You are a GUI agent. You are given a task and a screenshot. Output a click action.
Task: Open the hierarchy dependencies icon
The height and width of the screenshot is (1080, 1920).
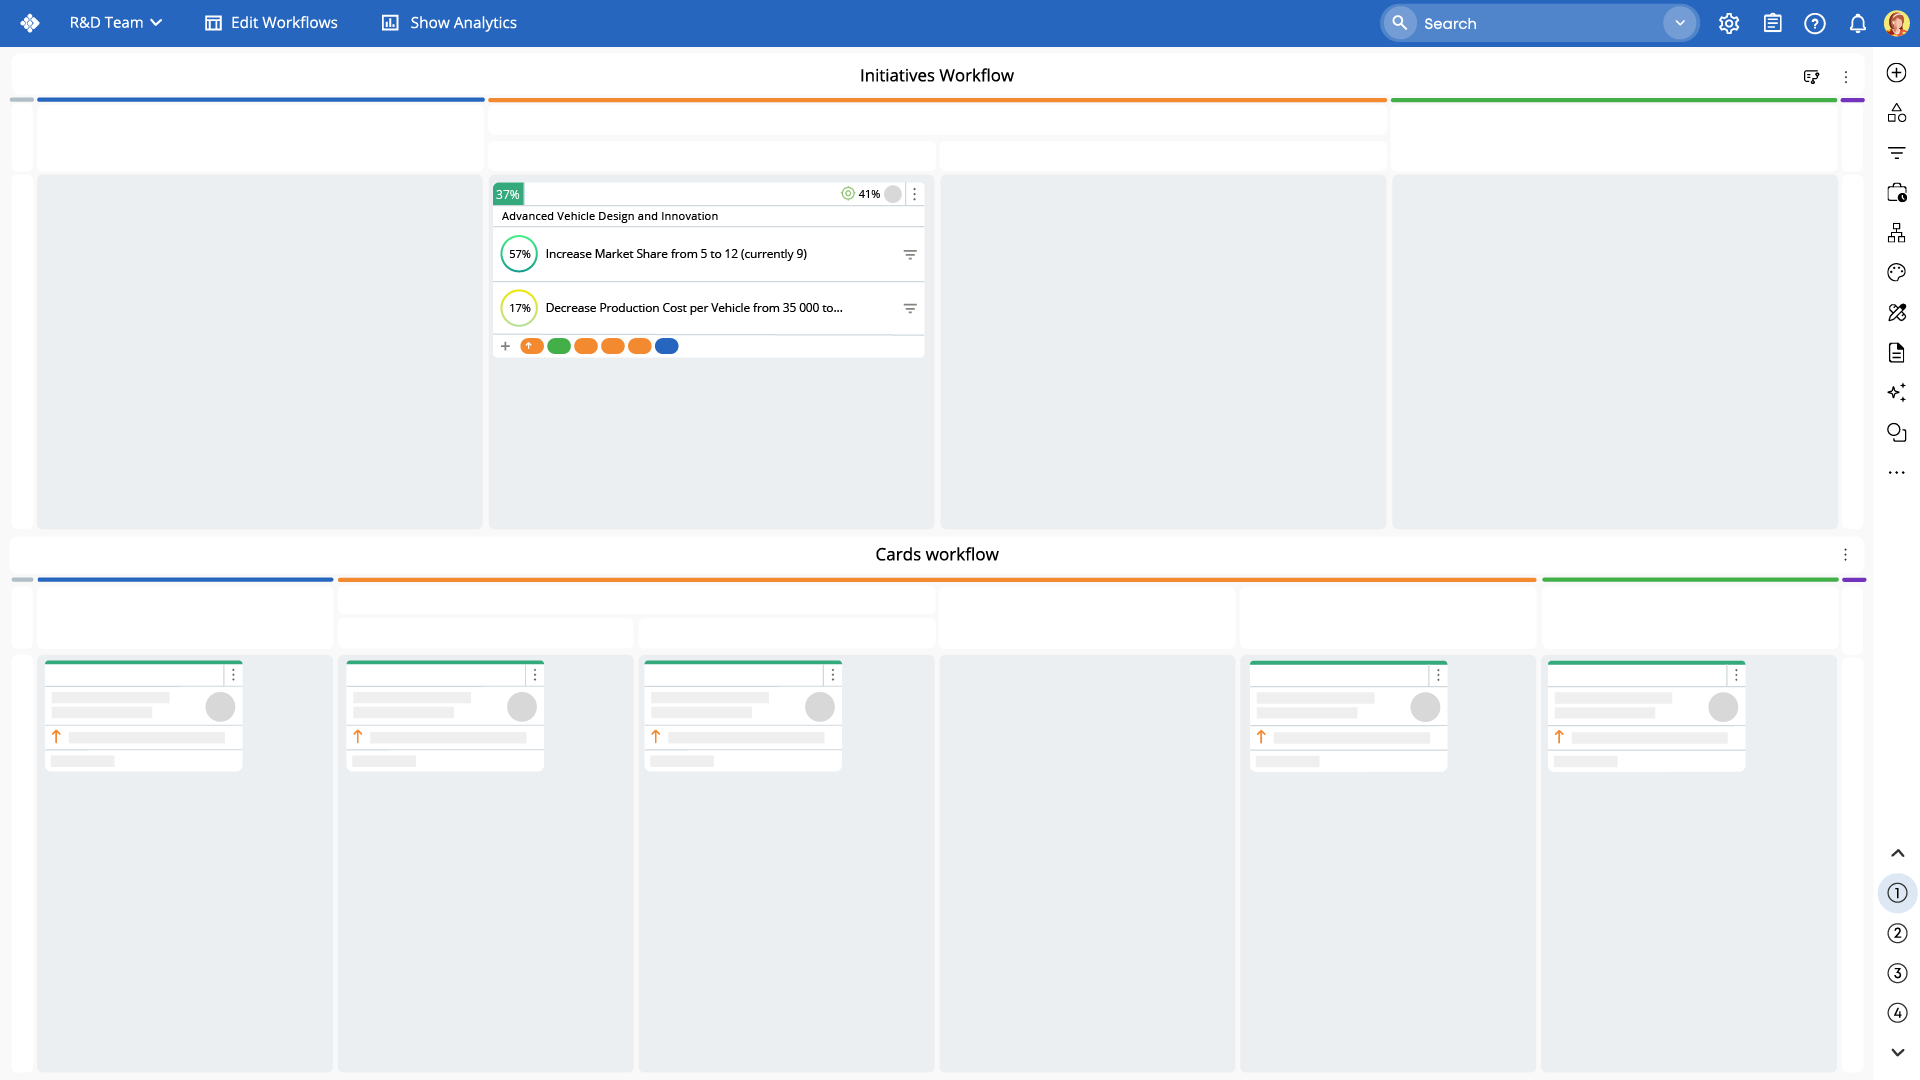point(1896,233)
